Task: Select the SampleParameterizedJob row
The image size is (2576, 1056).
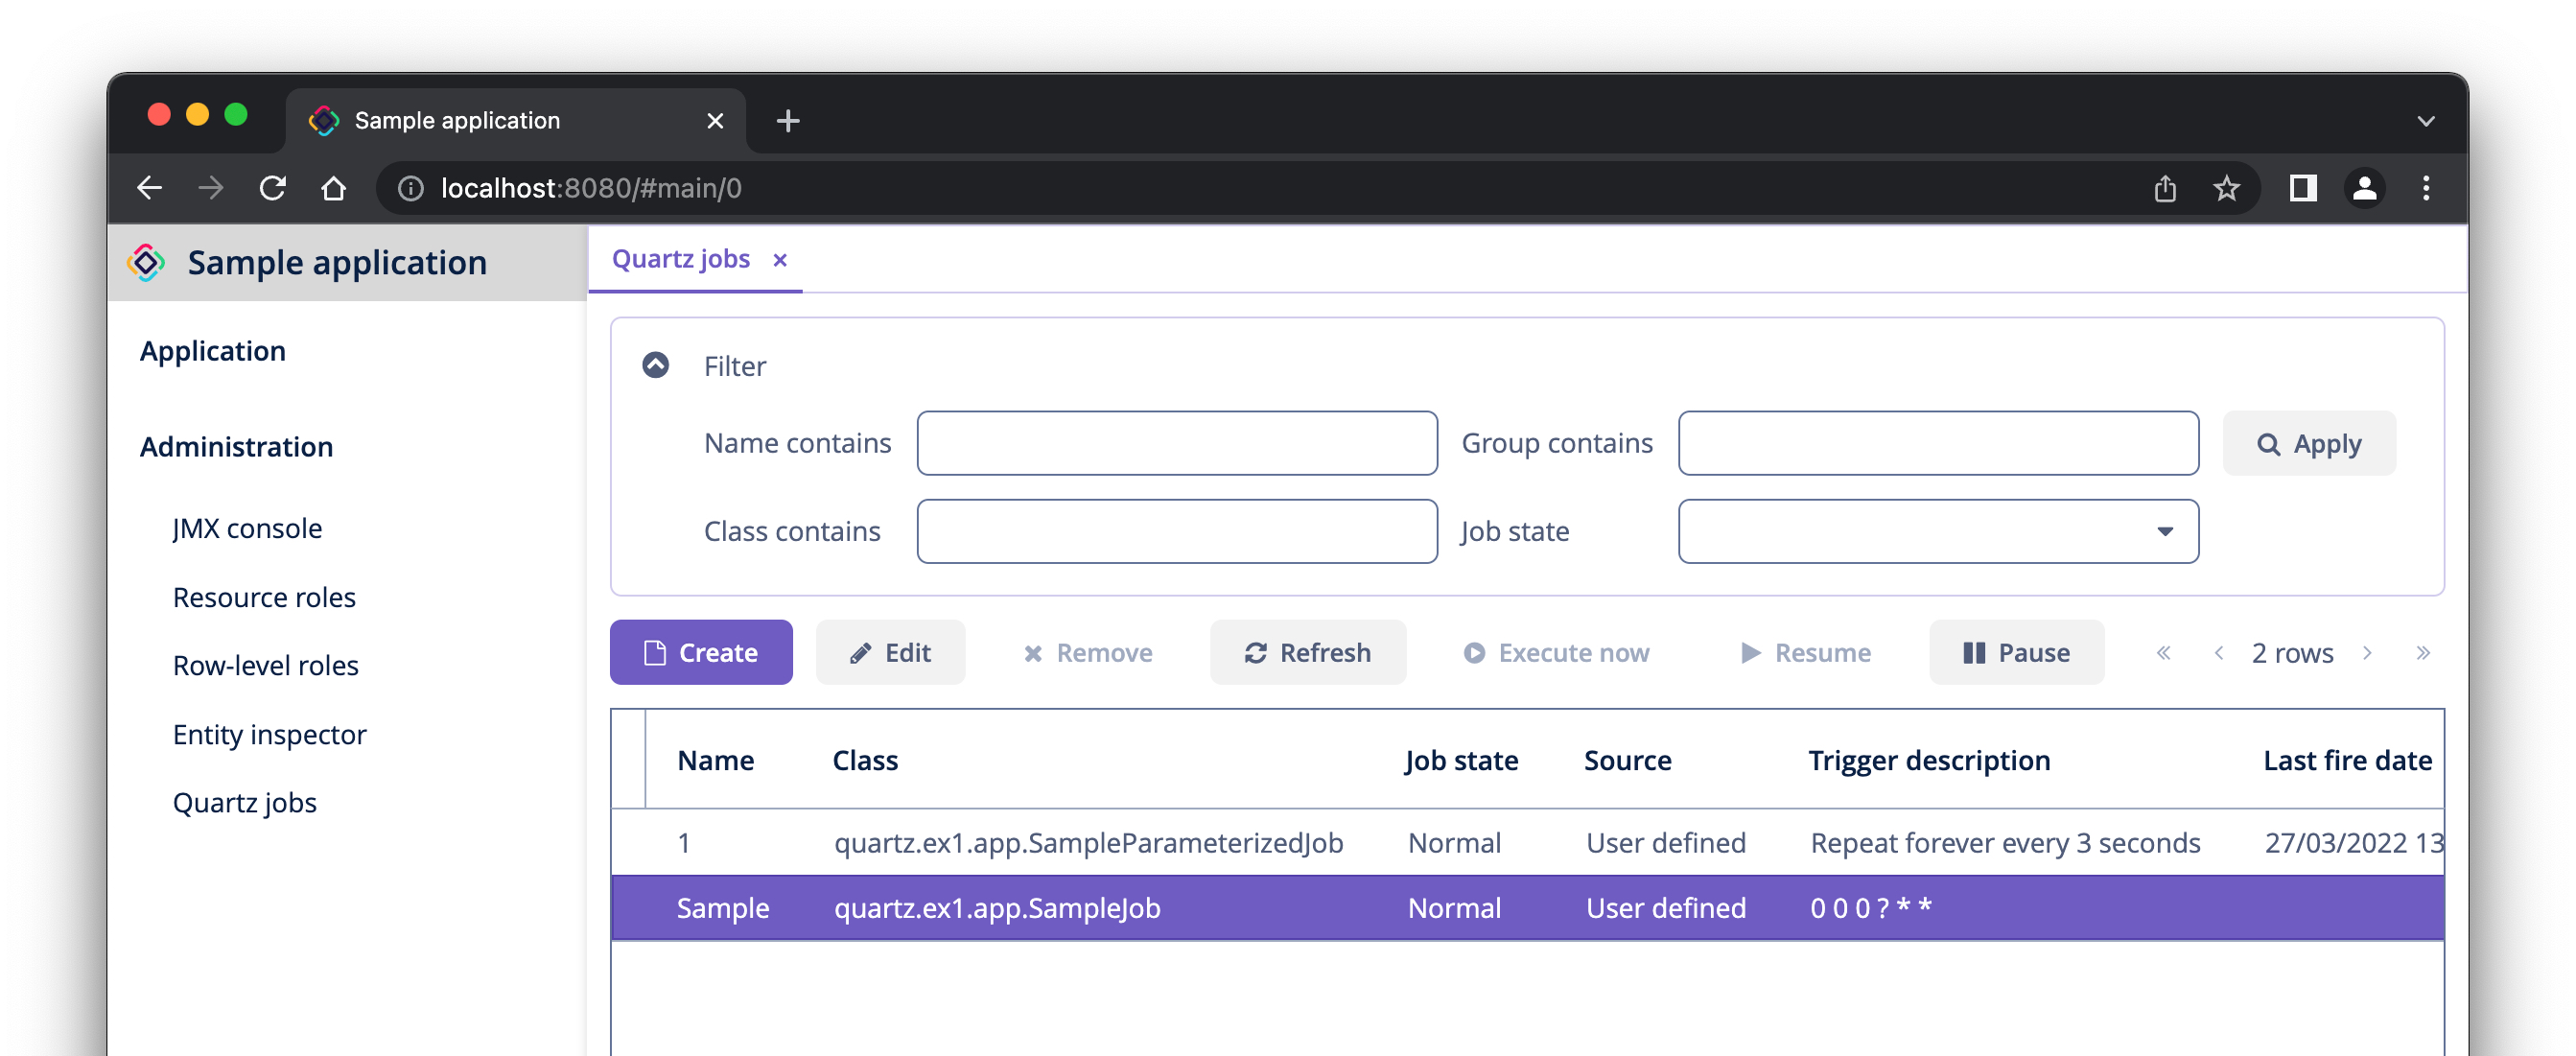Action: [1527, 842]
